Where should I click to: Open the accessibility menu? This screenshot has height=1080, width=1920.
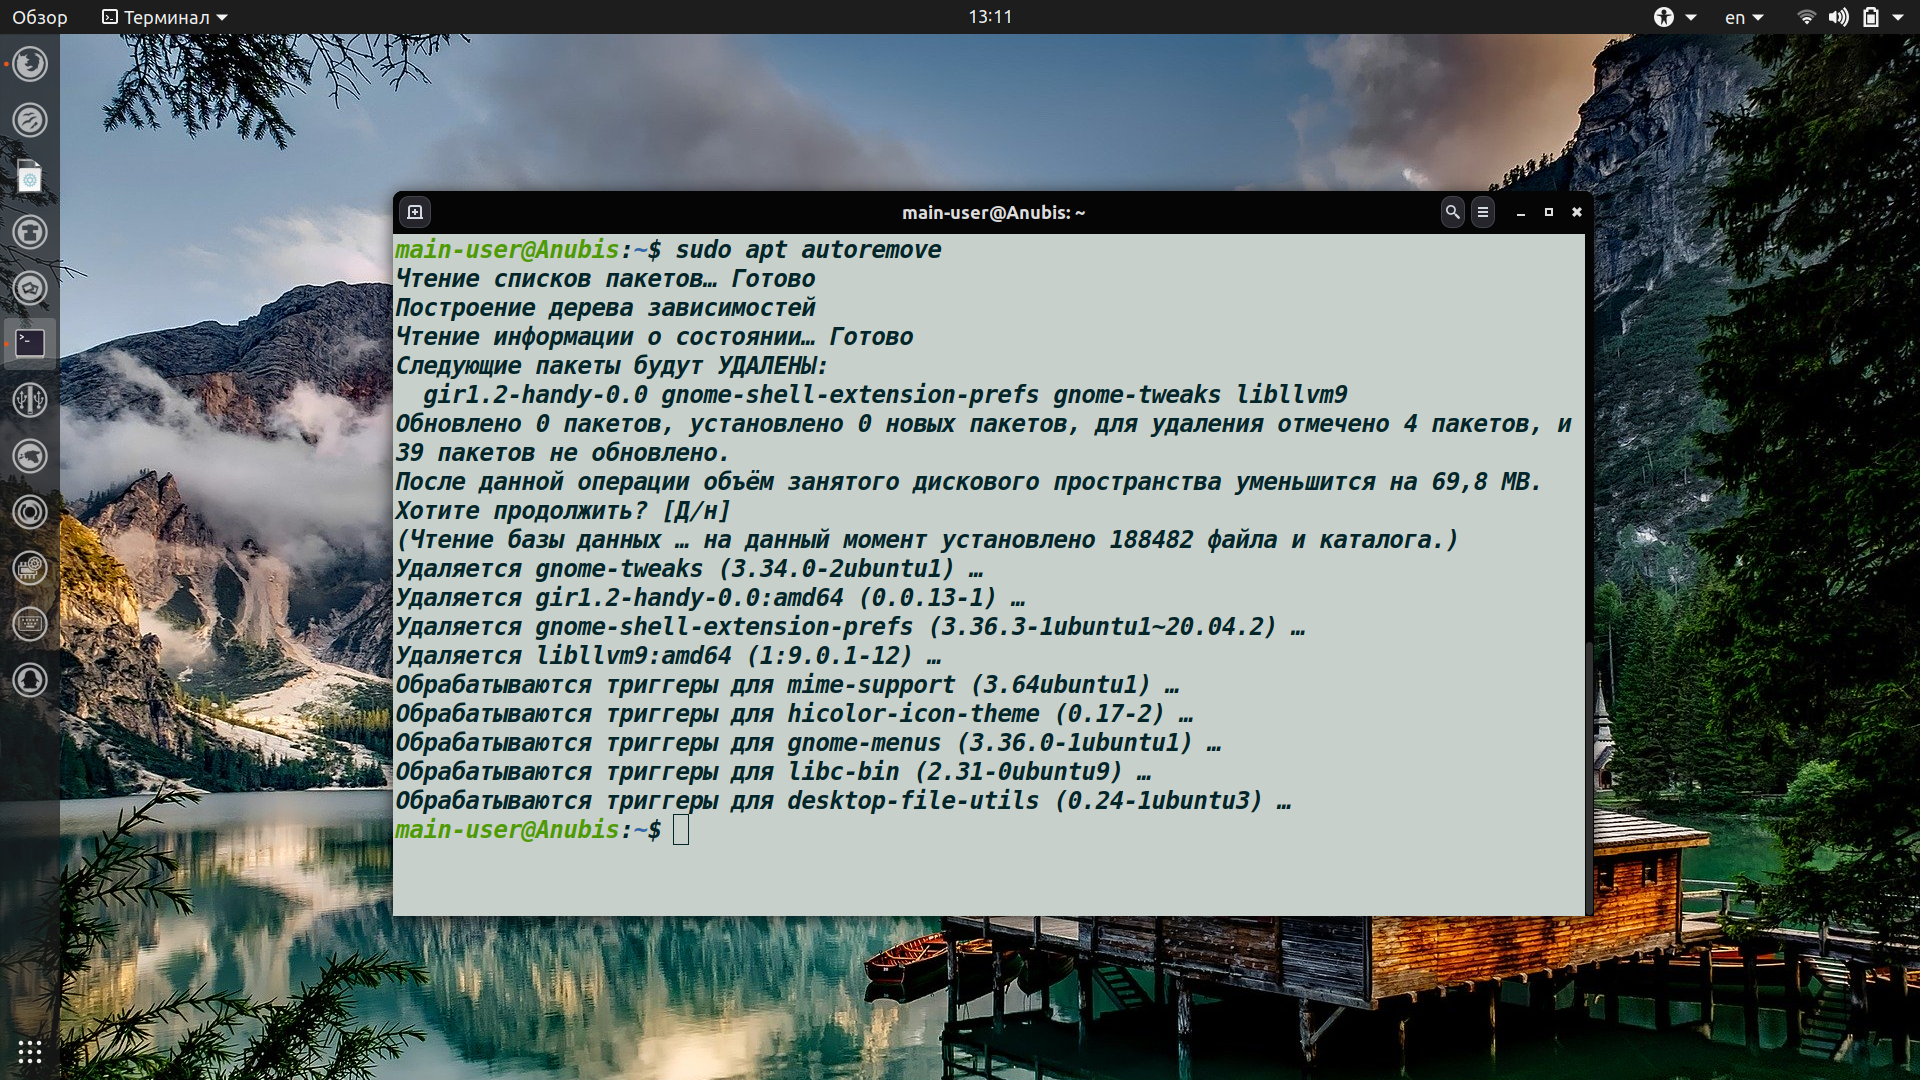point(1664,17)
